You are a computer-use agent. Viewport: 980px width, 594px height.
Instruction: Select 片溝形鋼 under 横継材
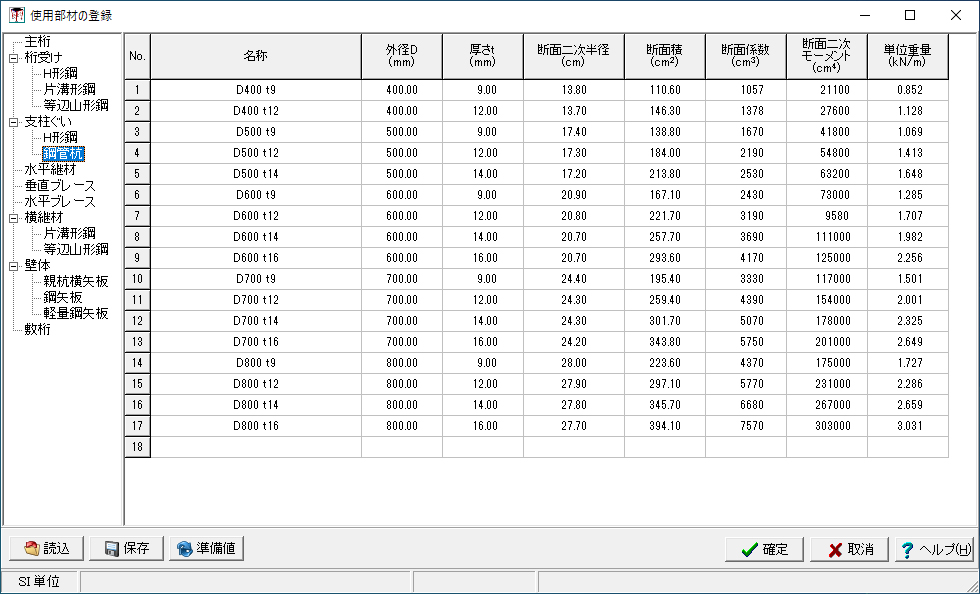click(x=69, y=233)
